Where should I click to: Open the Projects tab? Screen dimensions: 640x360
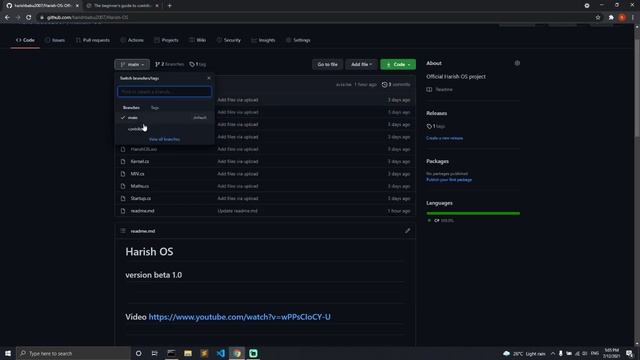pos(166,40)
